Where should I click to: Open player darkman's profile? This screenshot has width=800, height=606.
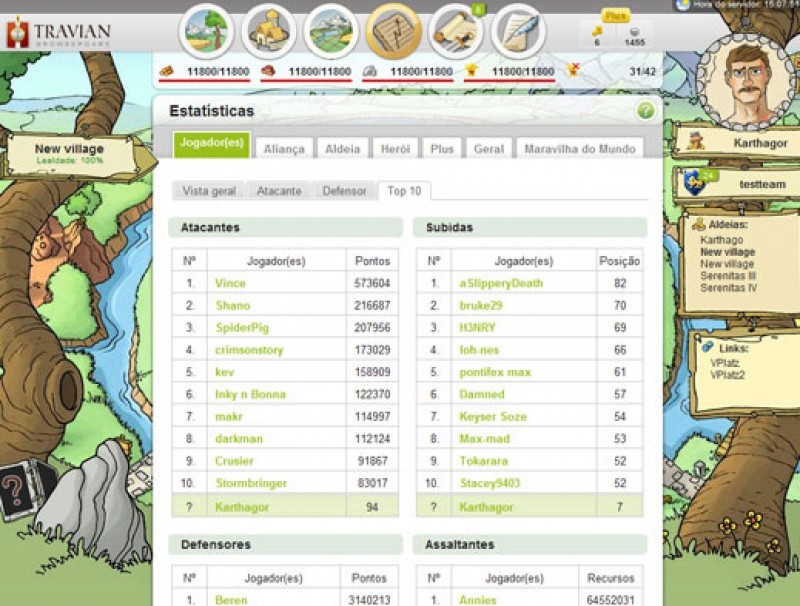(x=239, y=439)
